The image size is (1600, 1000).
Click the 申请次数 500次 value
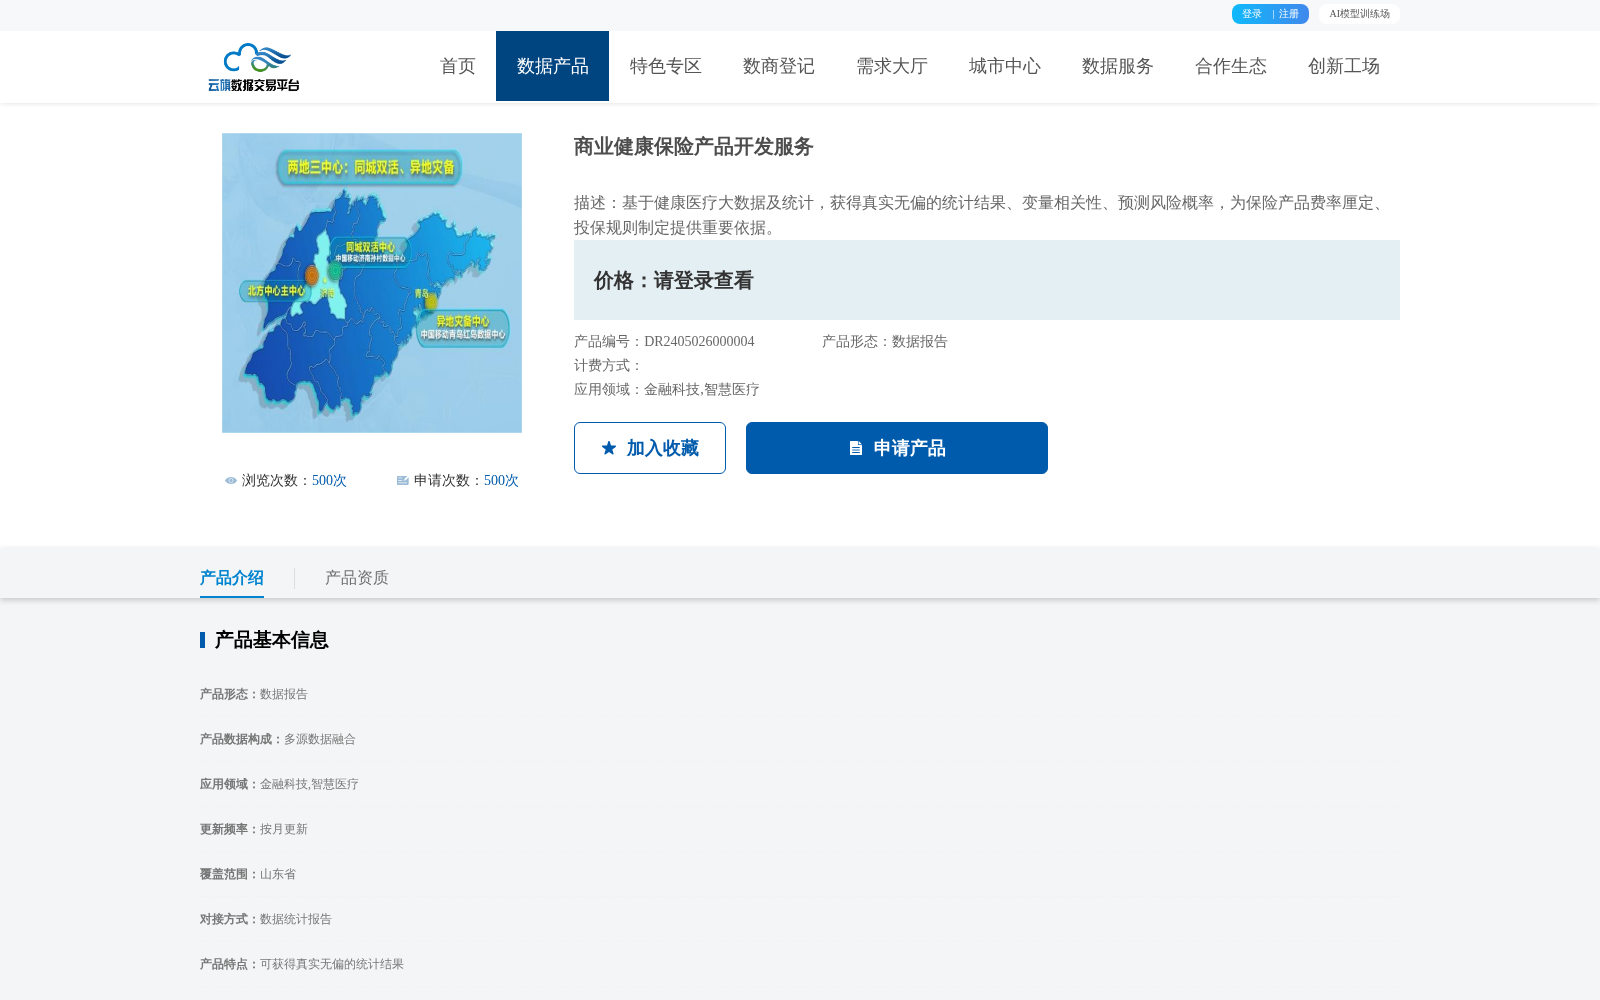click(501, 481)
